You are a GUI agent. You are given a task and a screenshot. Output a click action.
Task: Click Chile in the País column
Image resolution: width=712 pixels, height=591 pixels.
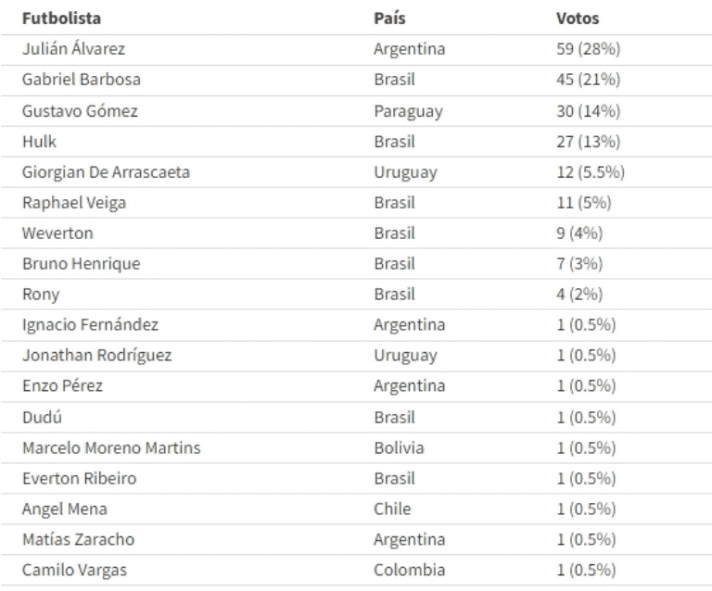pos(392,509)
